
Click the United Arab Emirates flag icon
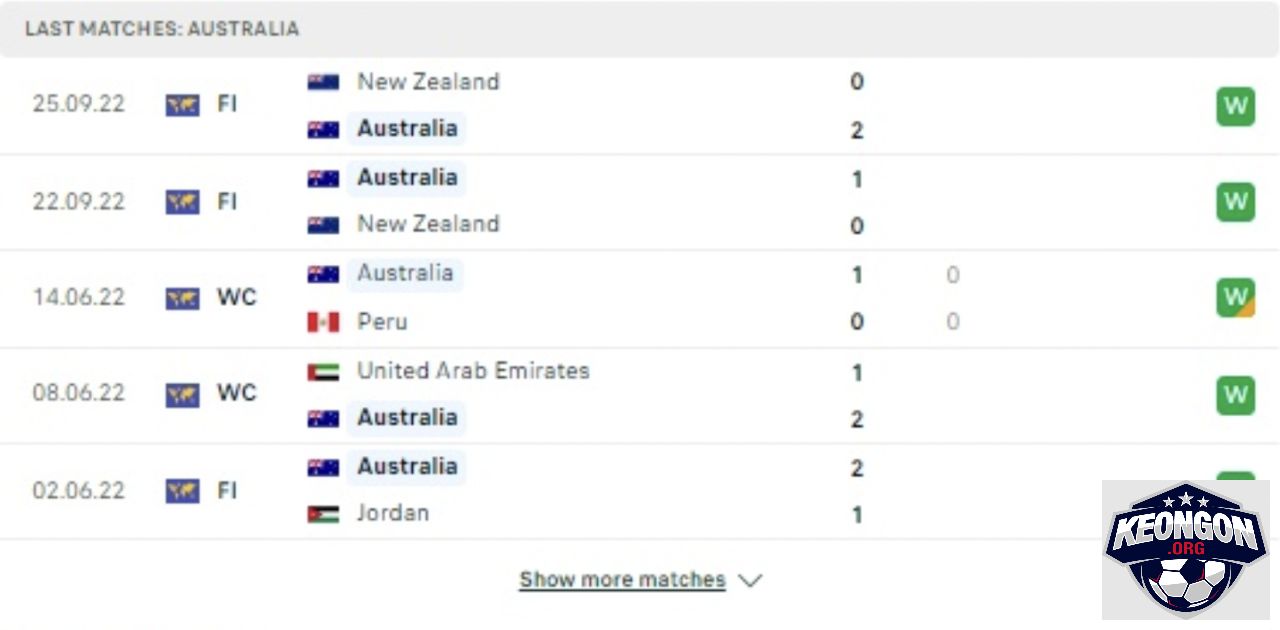[323, 371]
